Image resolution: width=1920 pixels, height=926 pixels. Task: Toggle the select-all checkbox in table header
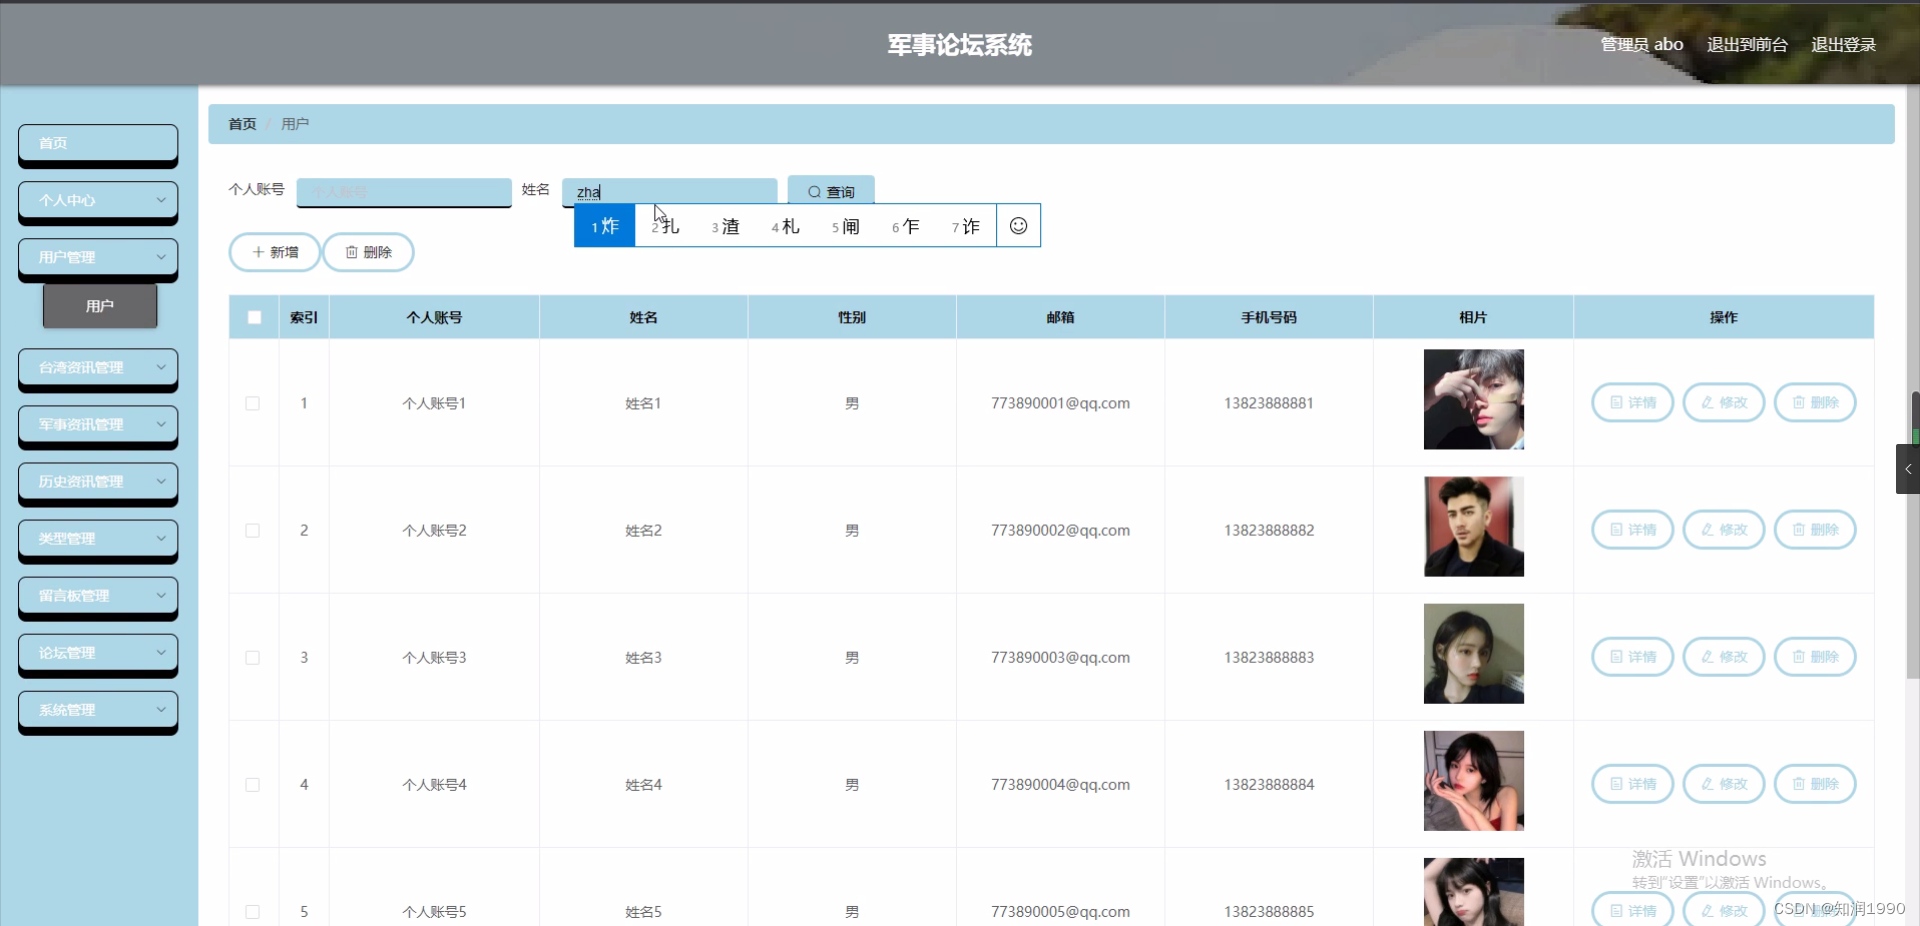click(x=253, y=317)
